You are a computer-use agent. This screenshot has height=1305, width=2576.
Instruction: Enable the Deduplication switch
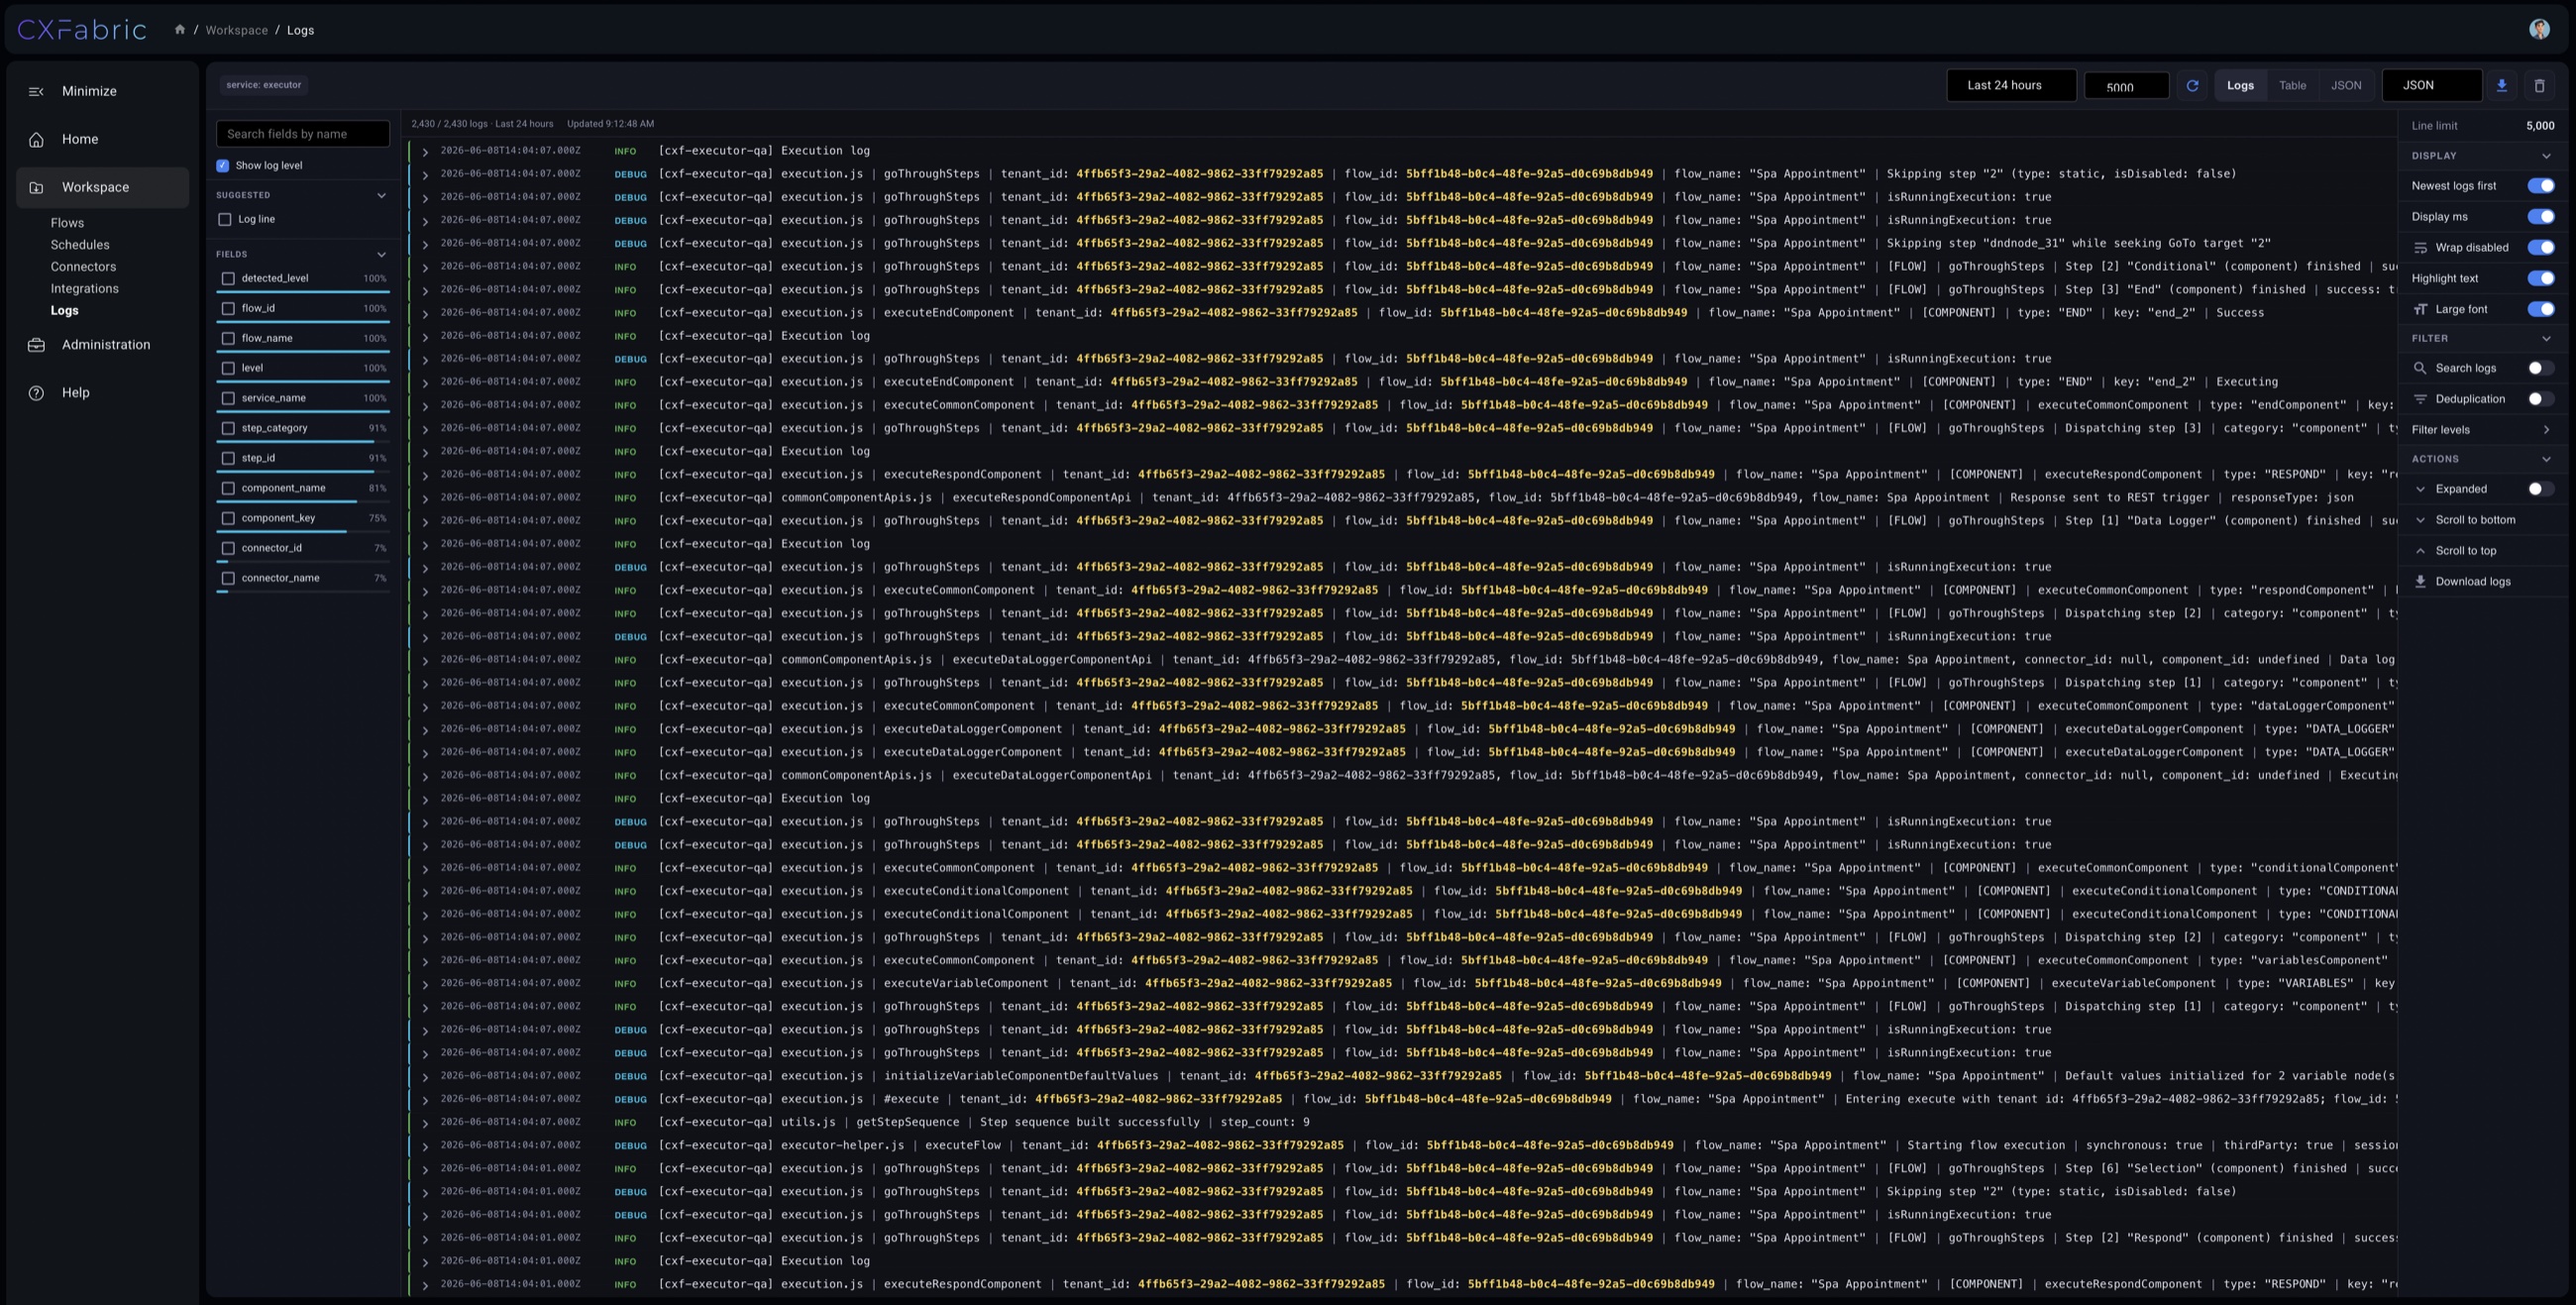[2540, 399]
